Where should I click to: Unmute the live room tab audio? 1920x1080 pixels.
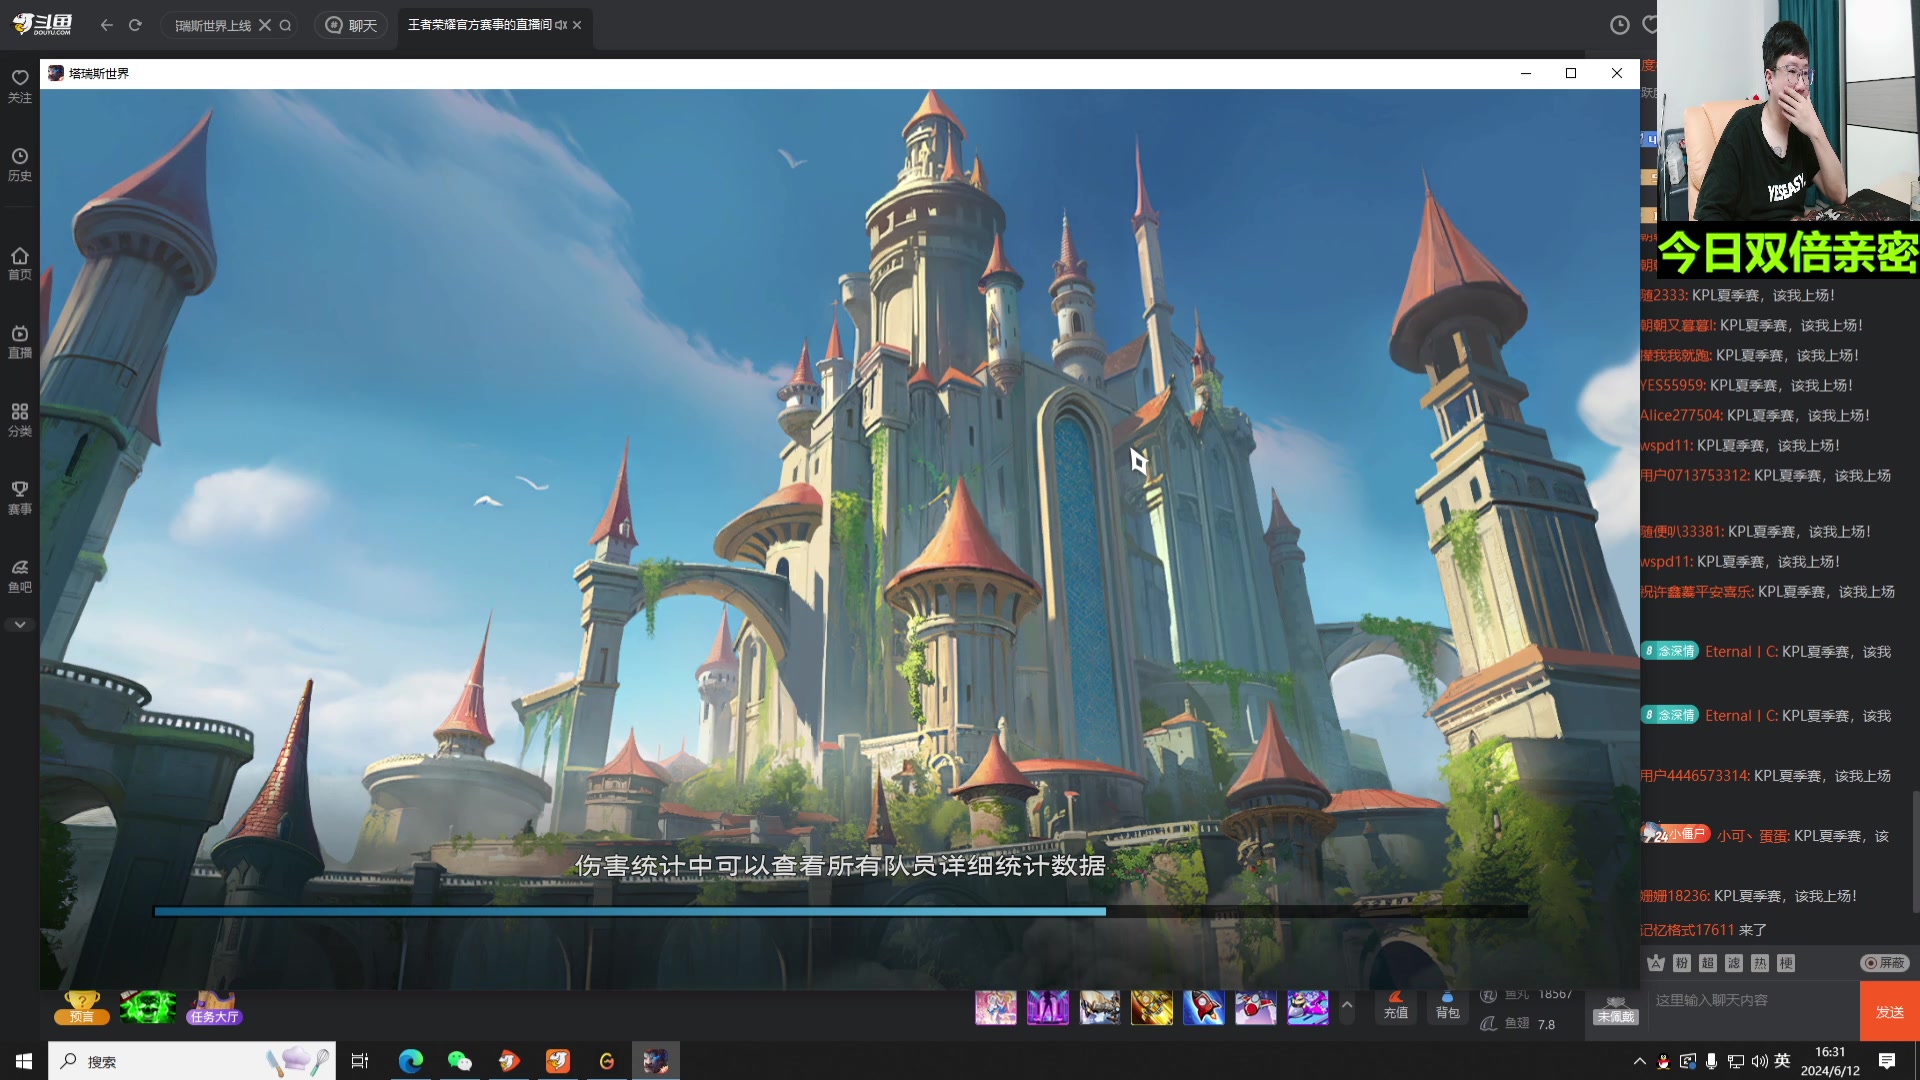[561, 25]
